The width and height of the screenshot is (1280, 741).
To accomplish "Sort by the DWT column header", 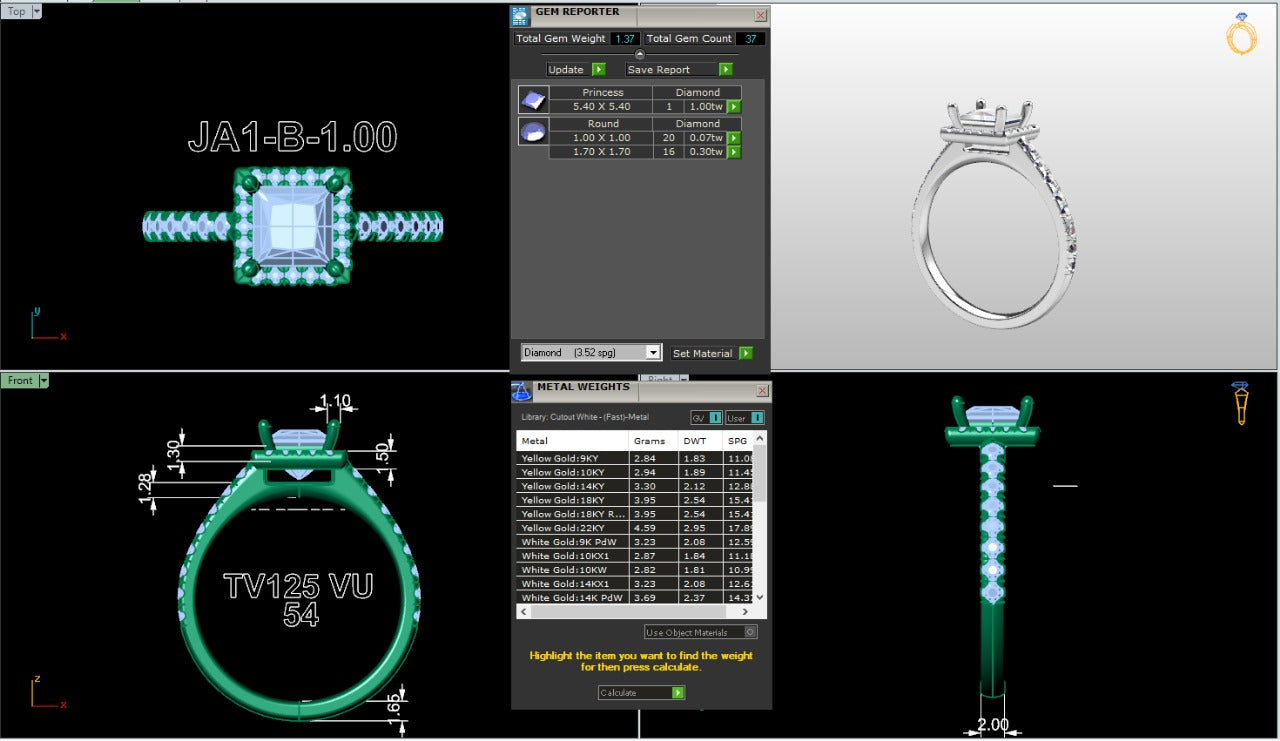I will (700, 441).
